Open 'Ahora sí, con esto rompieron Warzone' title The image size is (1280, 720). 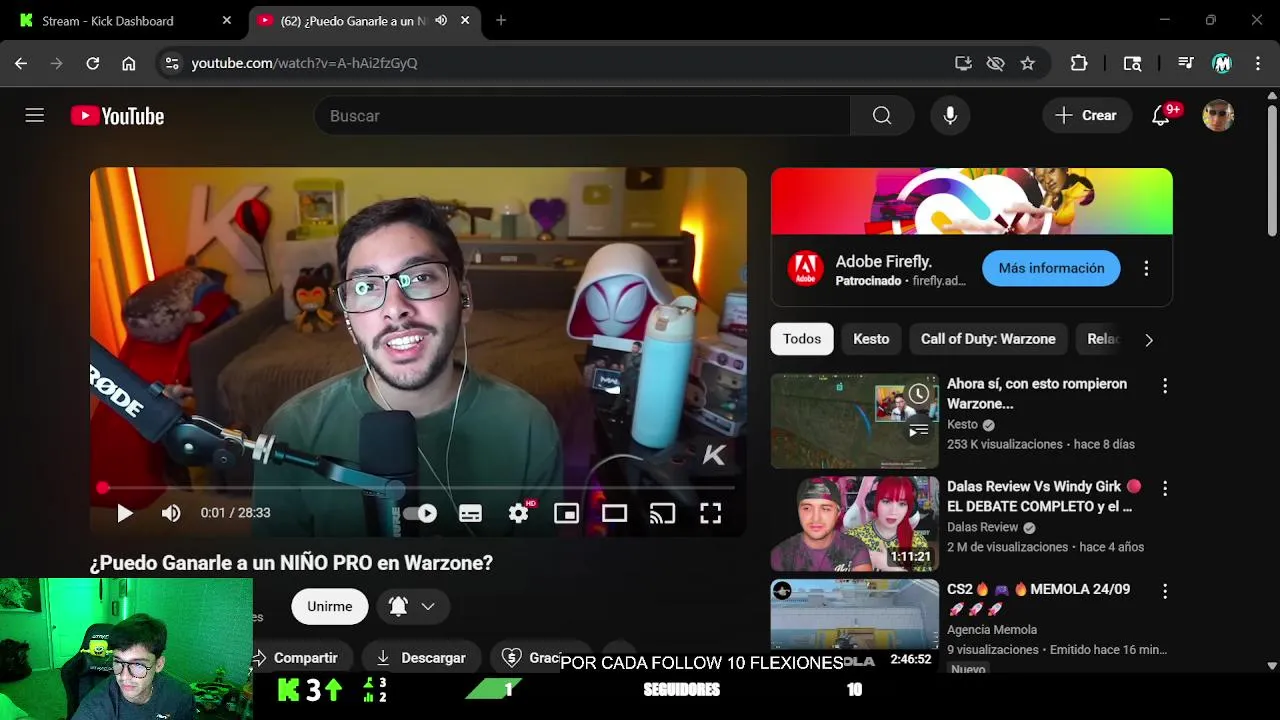pos(1037,394)
